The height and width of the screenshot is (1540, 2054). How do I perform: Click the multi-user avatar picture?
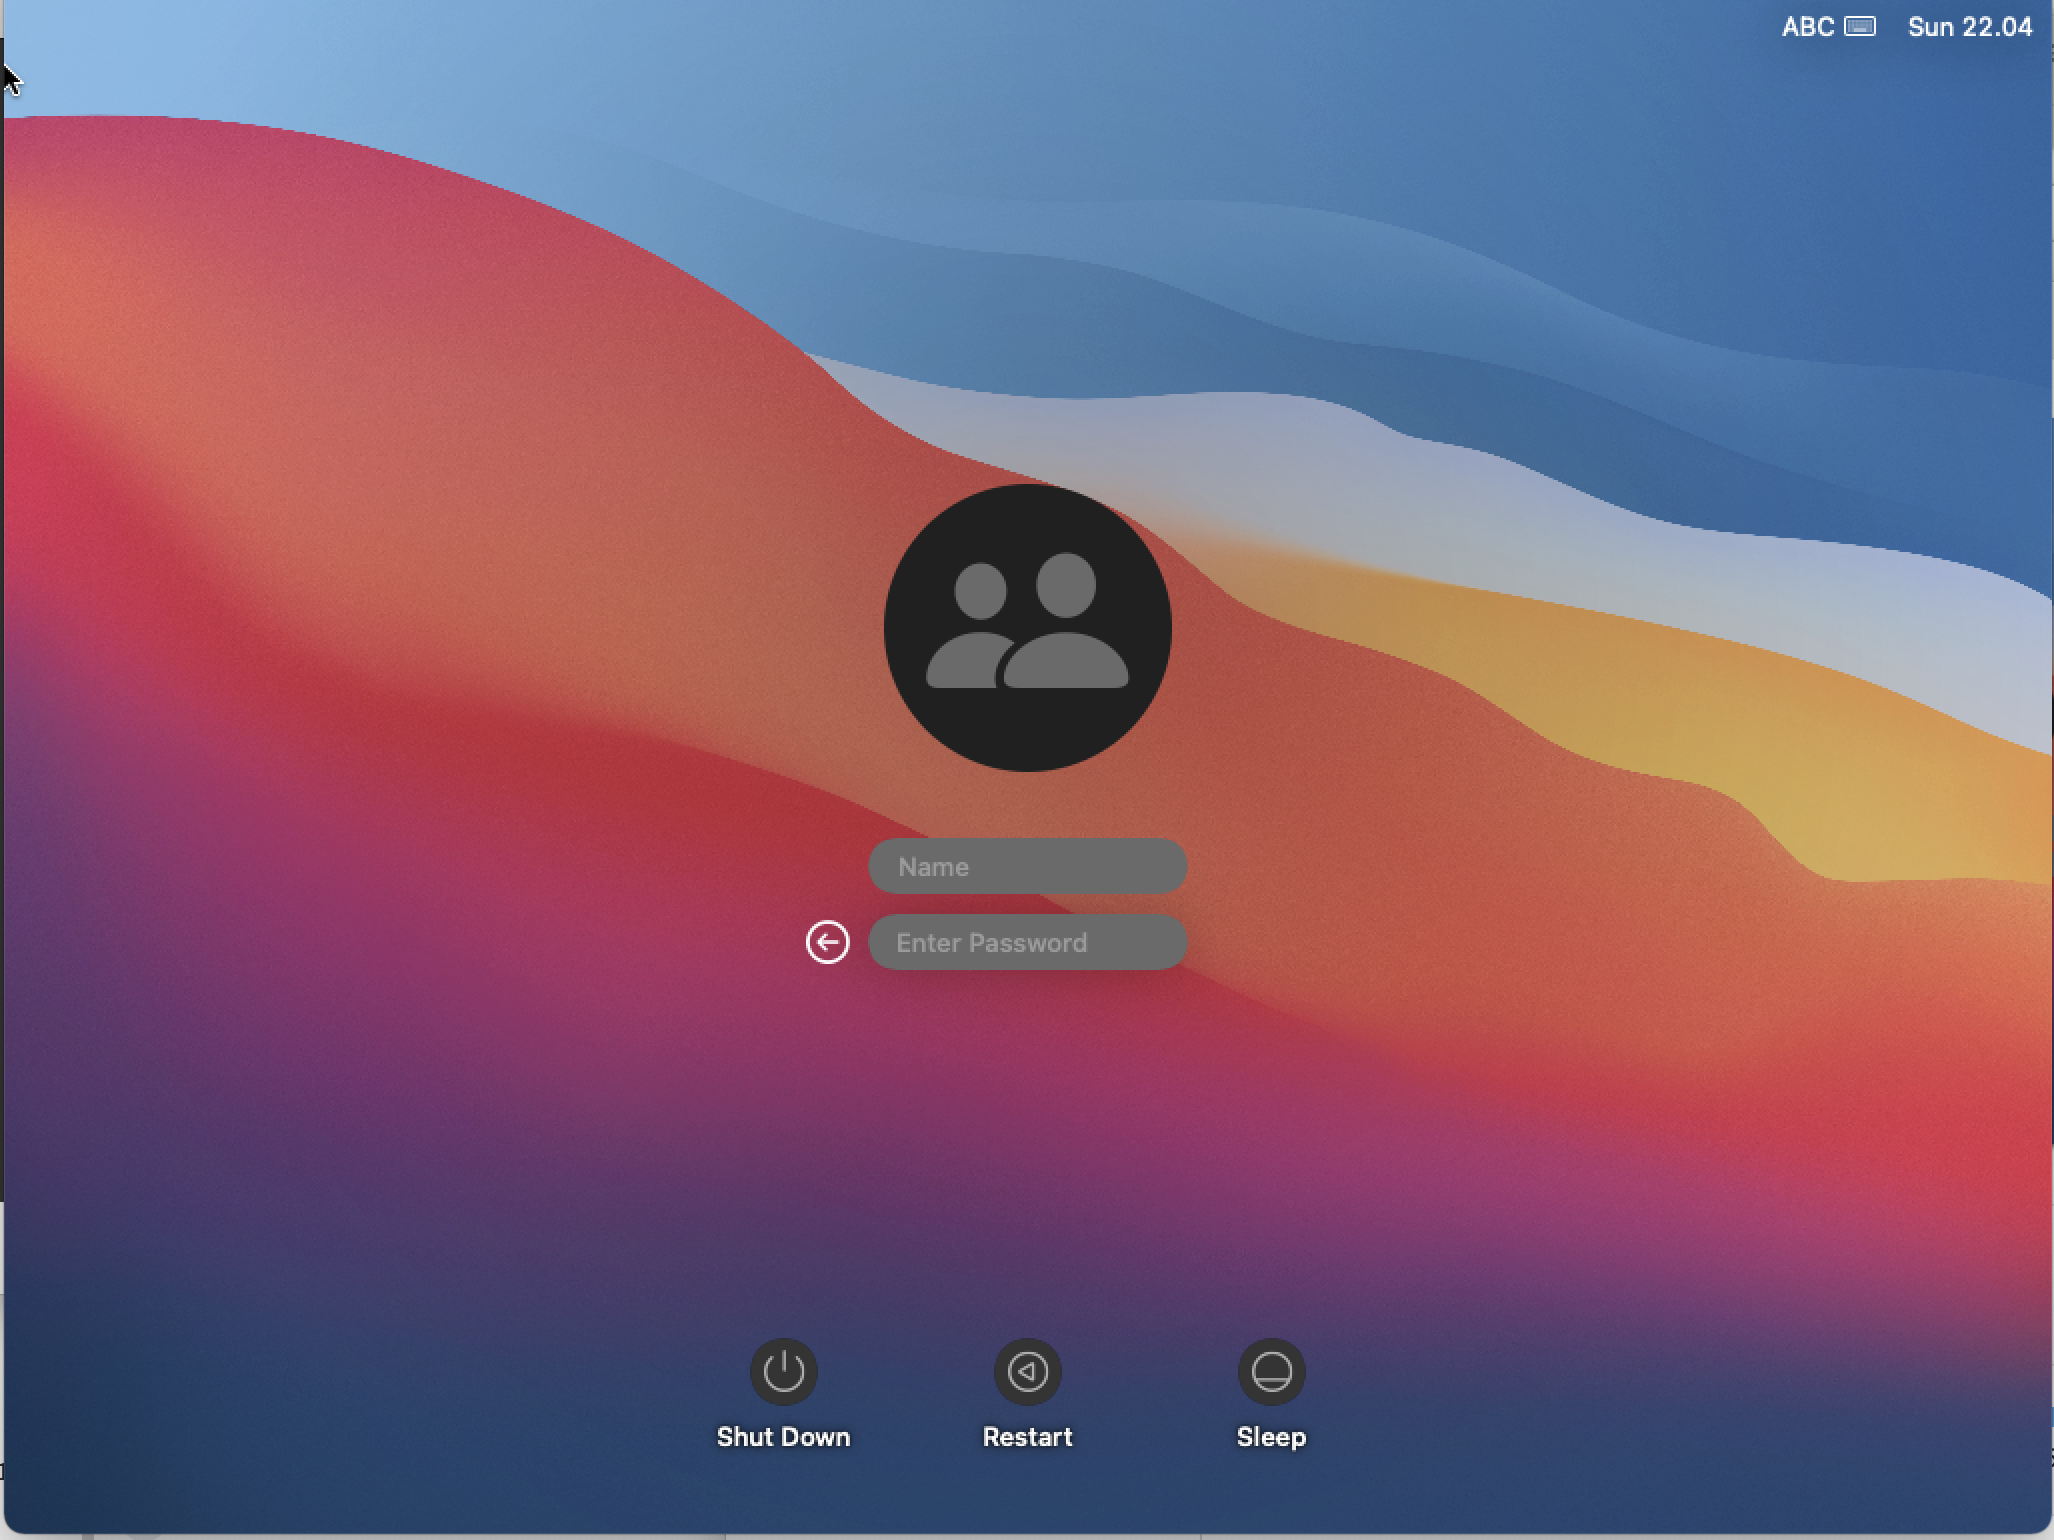(1028, 628)
